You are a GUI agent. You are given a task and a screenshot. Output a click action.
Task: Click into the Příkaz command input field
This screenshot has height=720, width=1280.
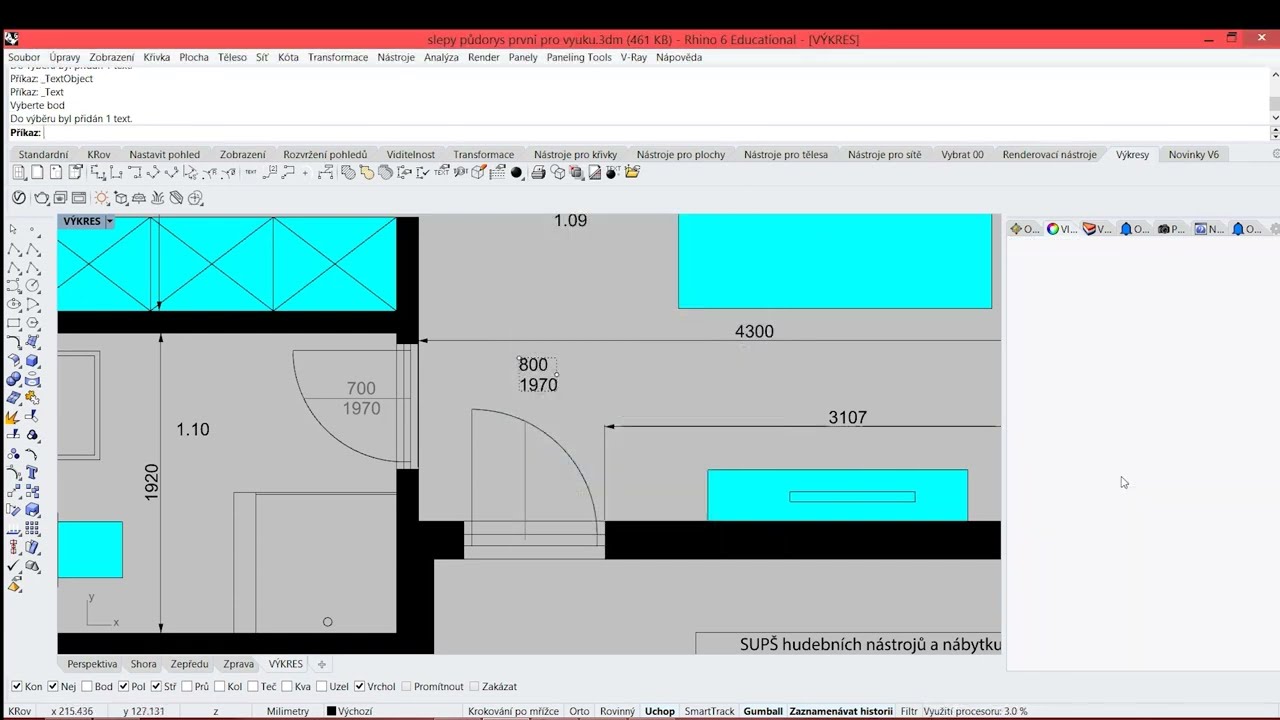pyautogui.click(x=655, y=133)
